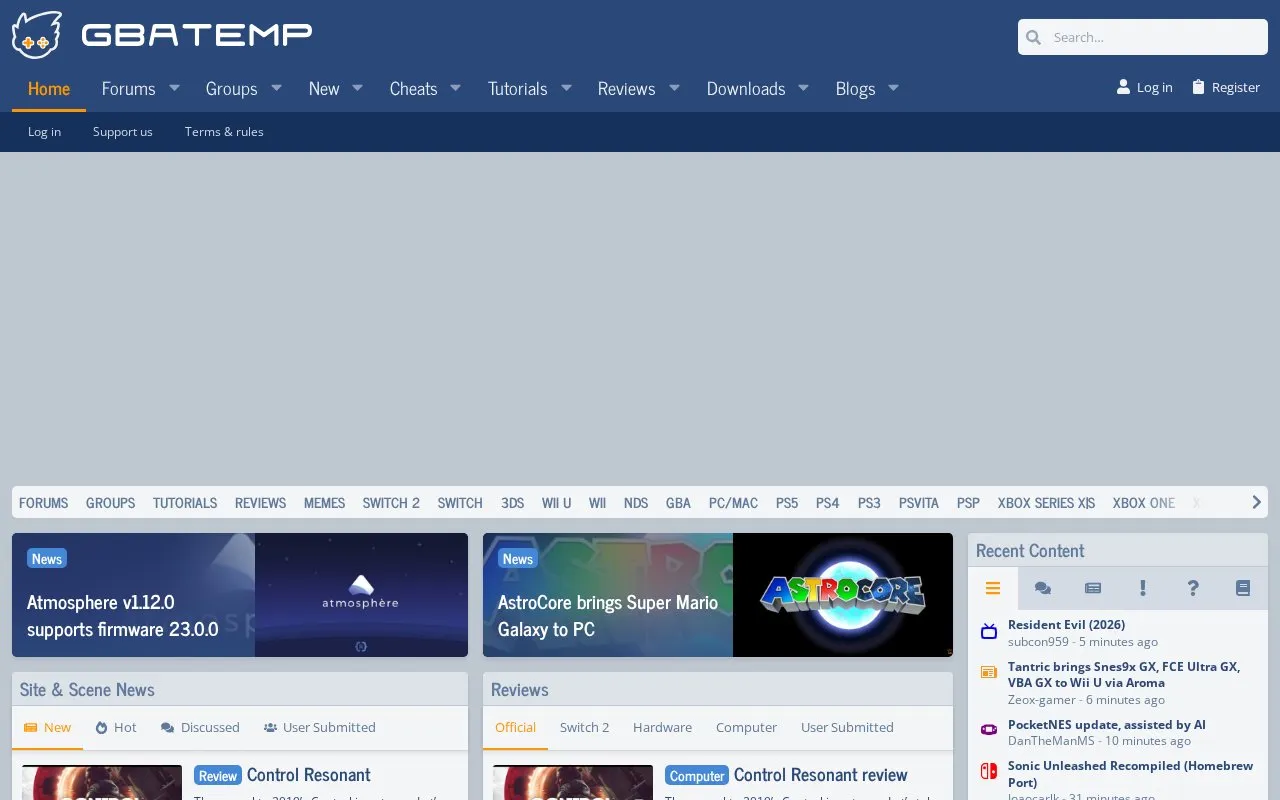Screen dimensions: 1280x800
Task: Switch to the Discussed news tab
Action: tap(200, 728)
